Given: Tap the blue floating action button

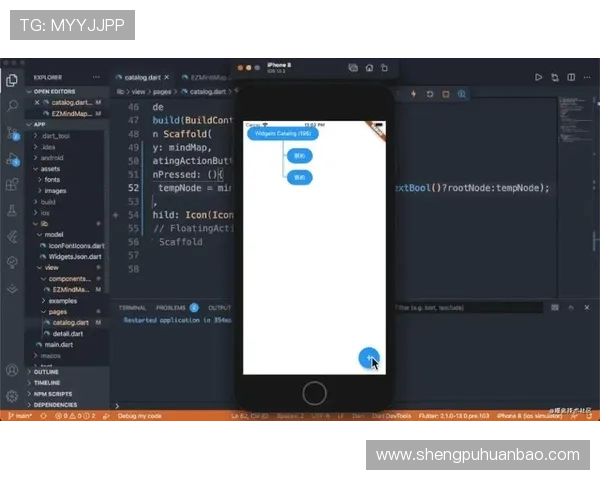Looking at the screenshot, I should pos(369,358).
